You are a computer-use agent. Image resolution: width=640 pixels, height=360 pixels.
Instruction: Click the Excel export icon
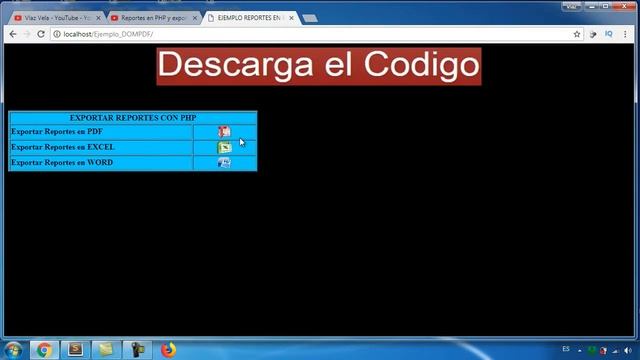[x=224, y=147]
